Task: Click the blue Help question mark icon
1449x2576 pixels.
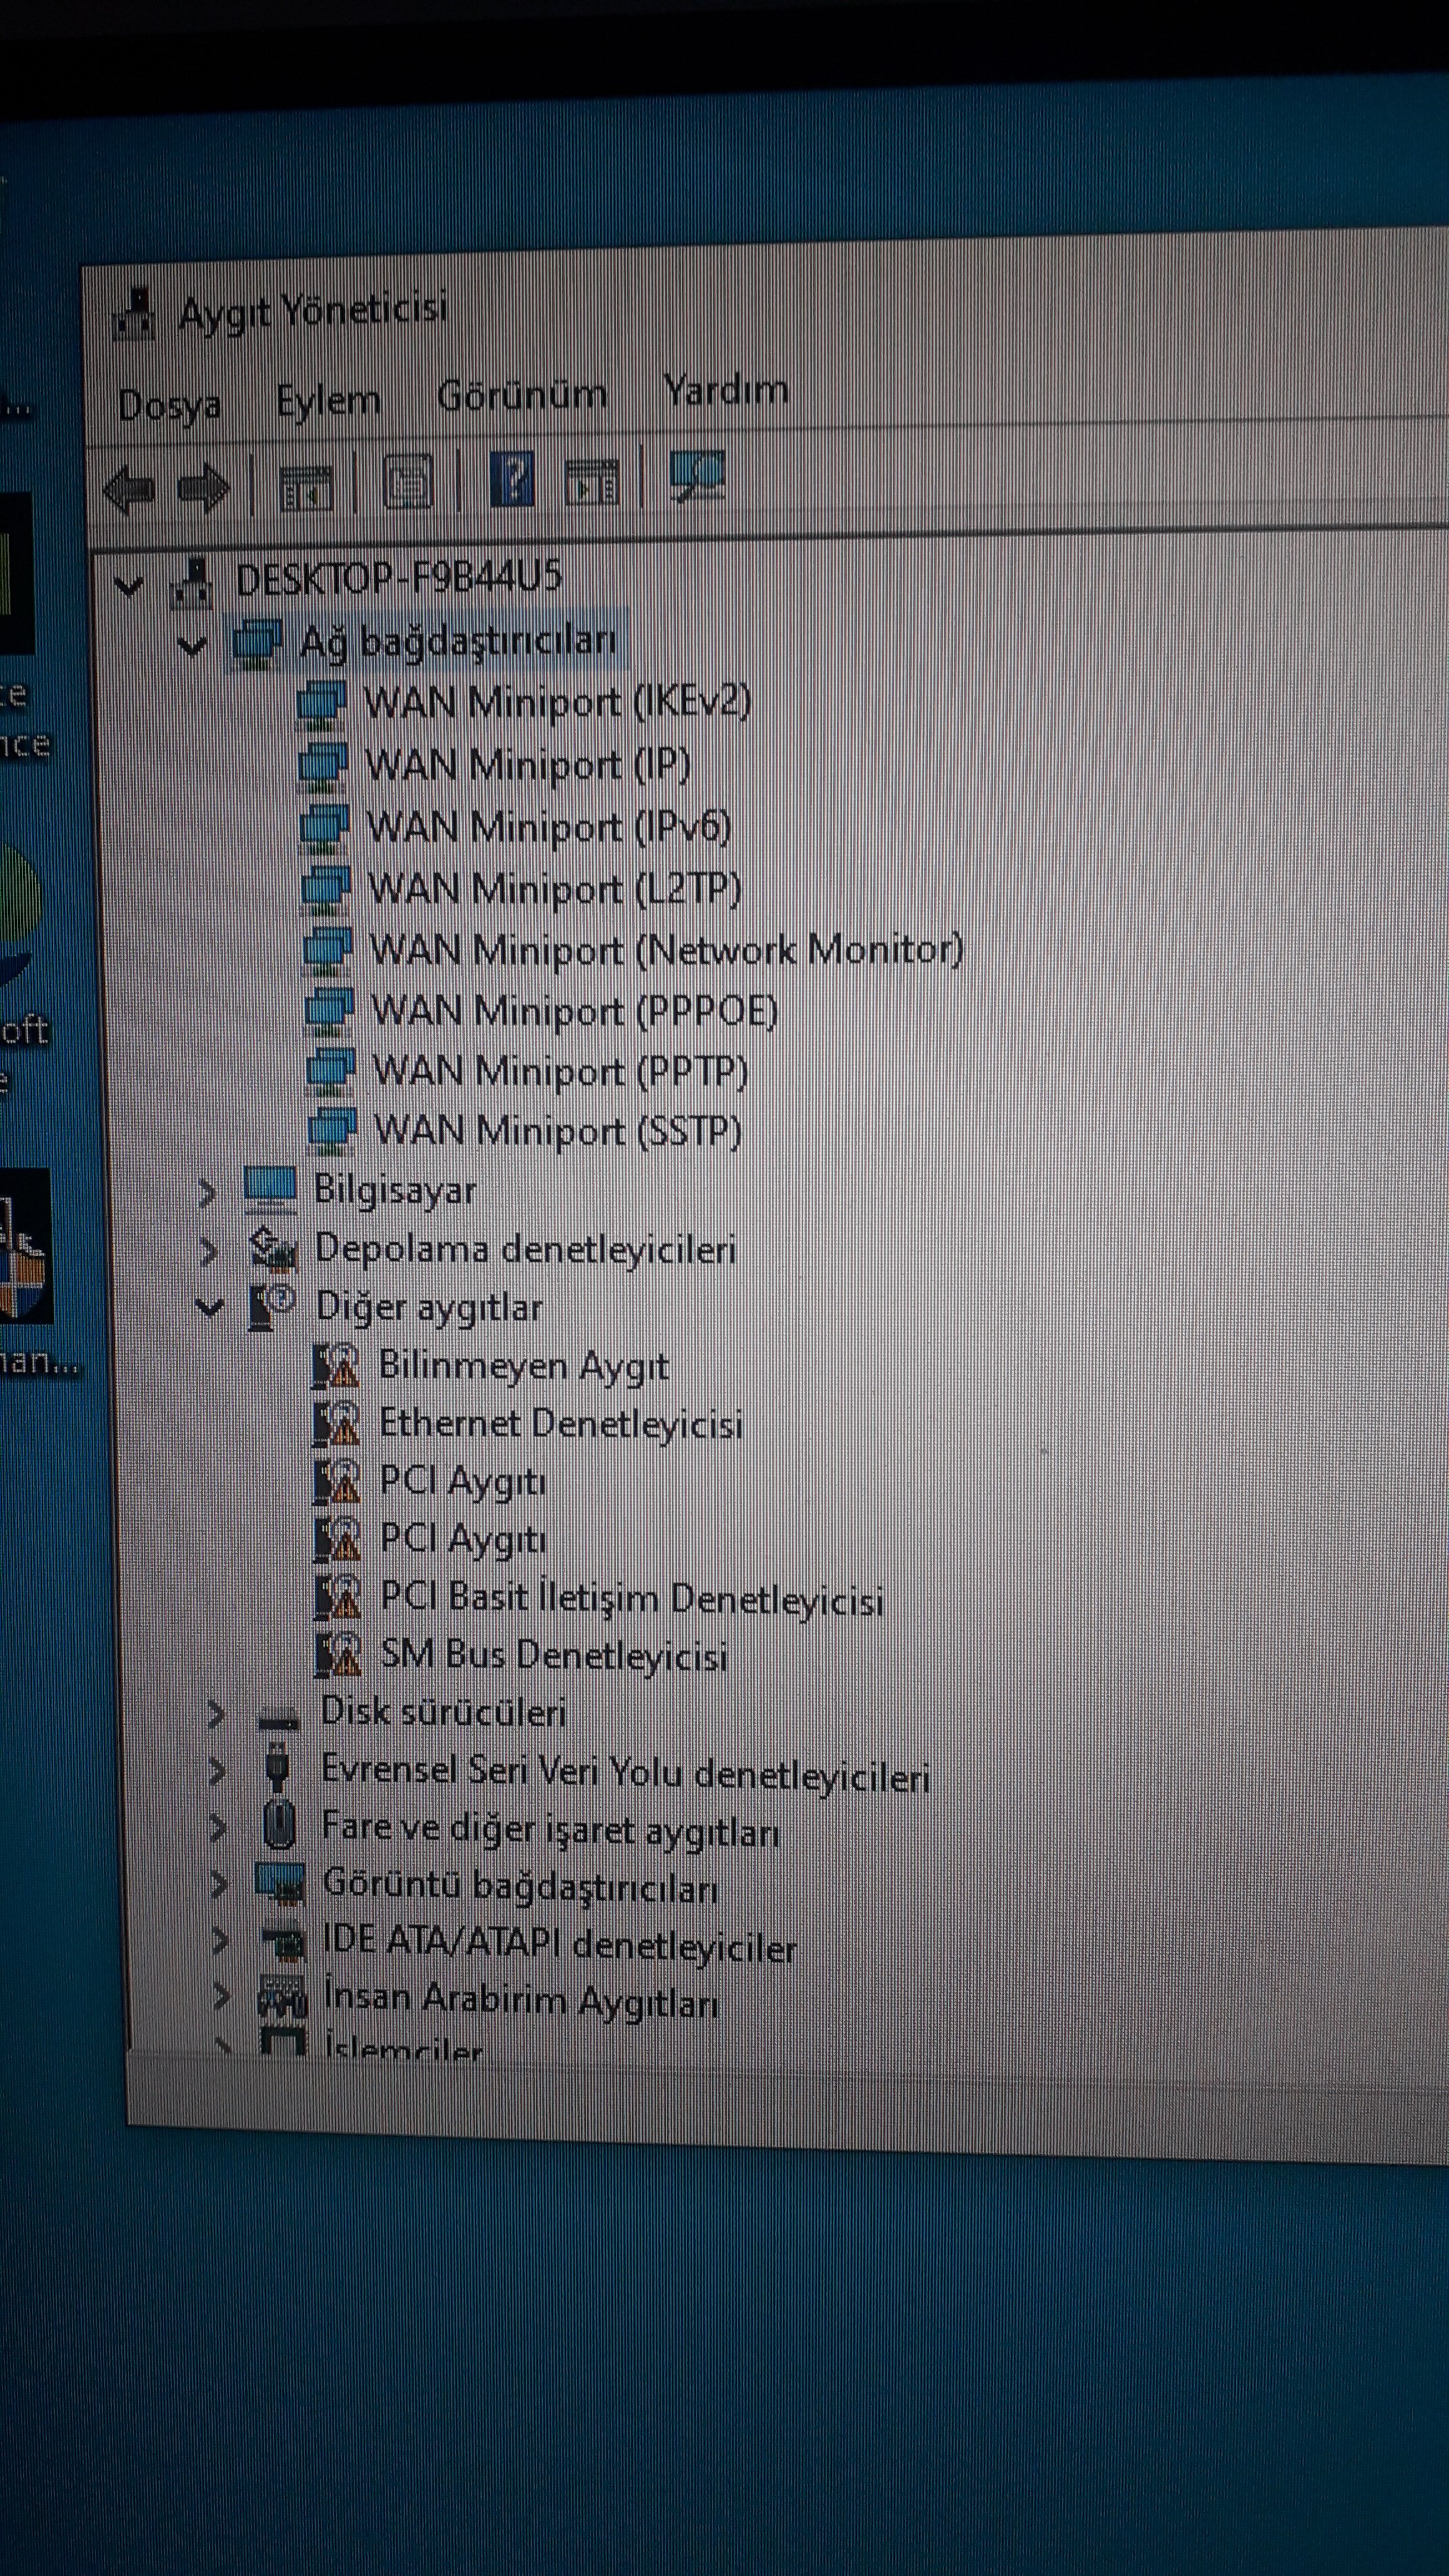Action: 511,479
